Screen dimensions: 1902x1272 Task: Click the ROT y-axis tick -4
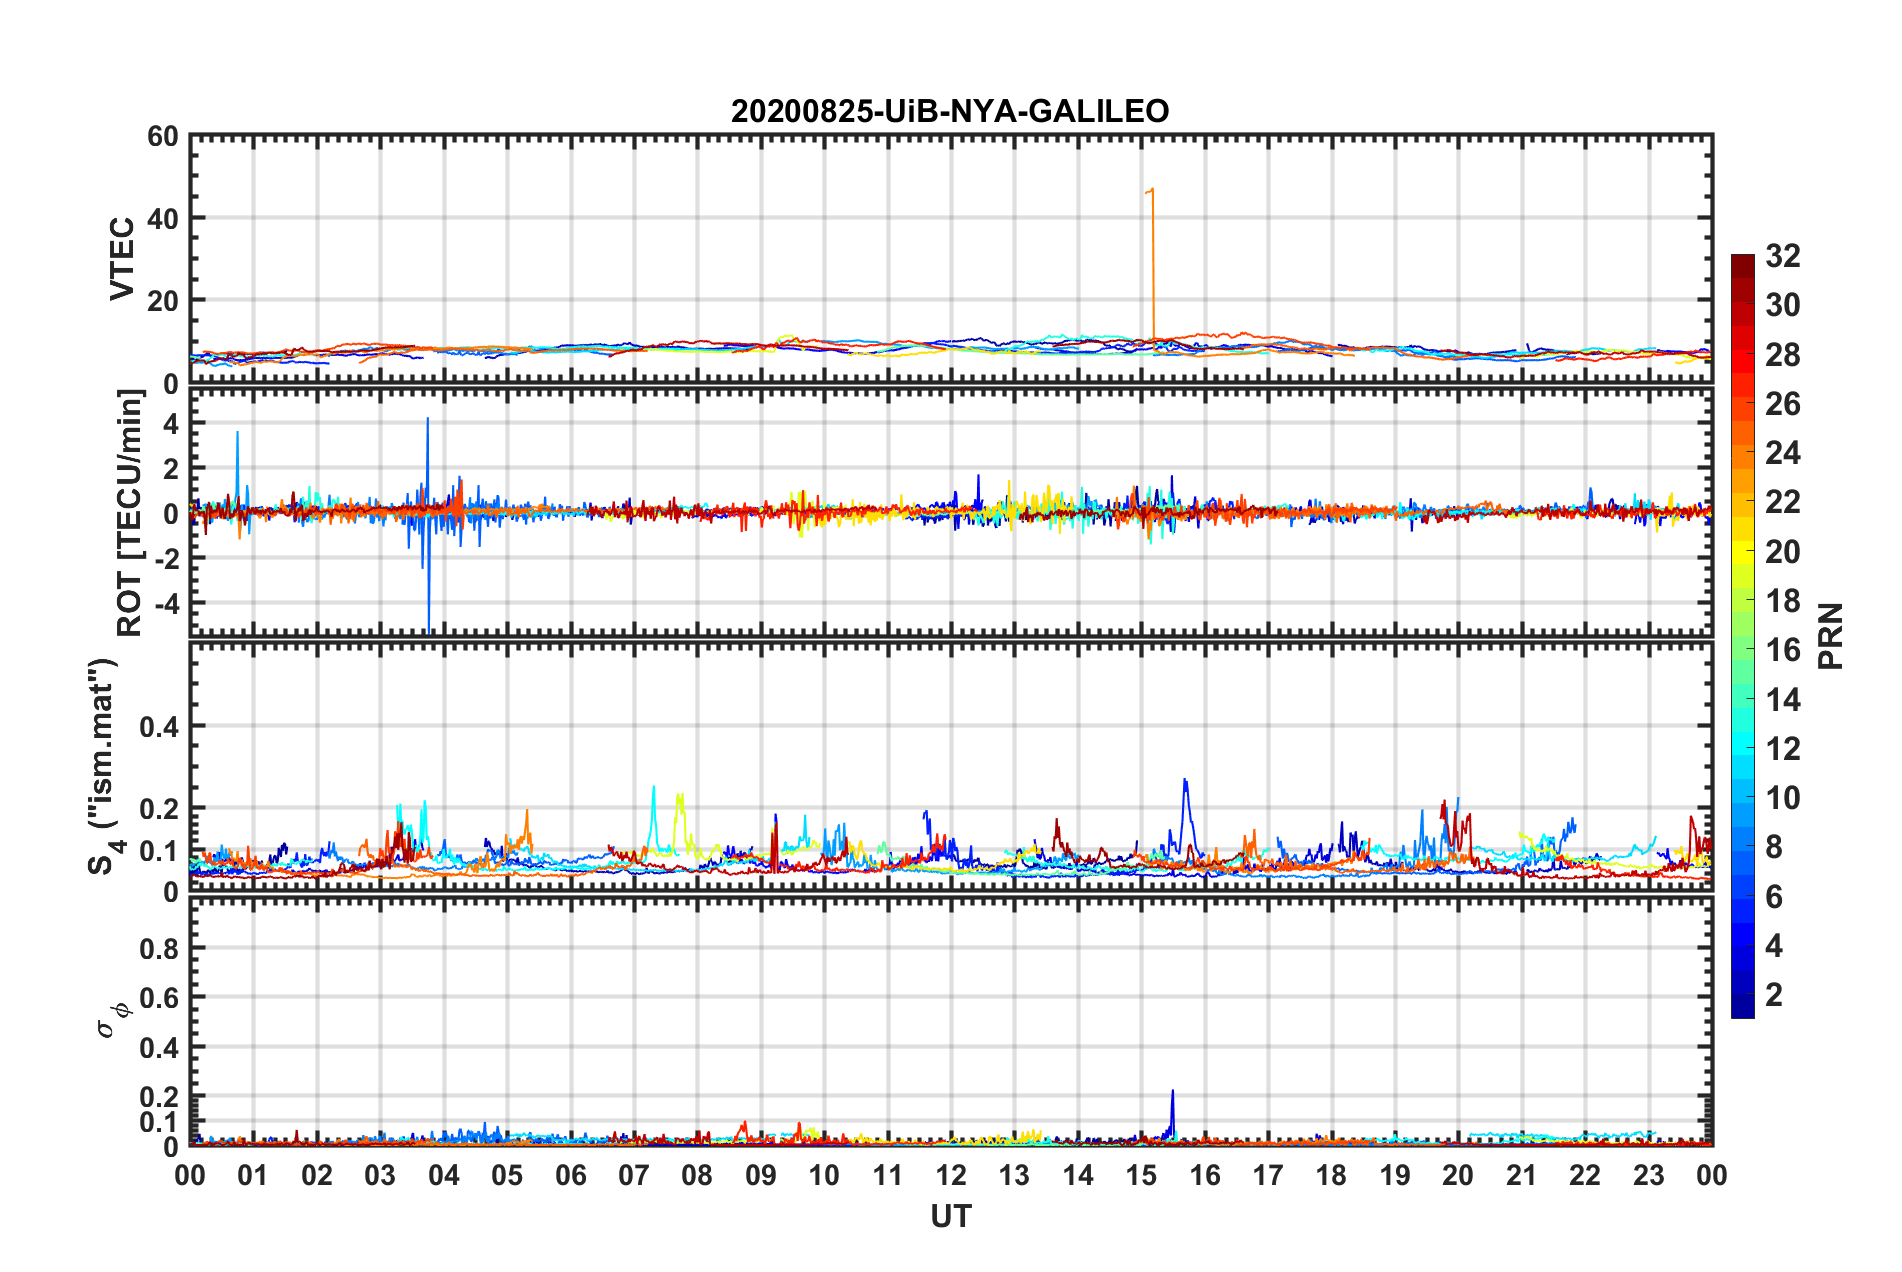[168, 603]
